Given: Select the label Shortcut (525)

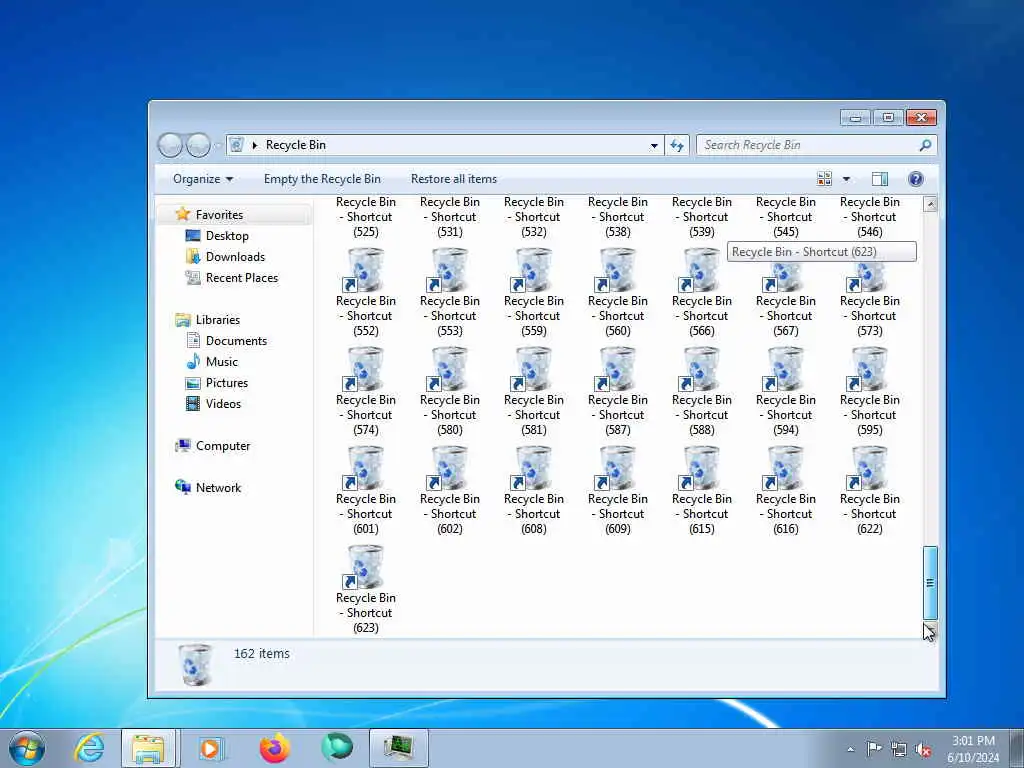Looking at the screenshot, I should 365,217.
